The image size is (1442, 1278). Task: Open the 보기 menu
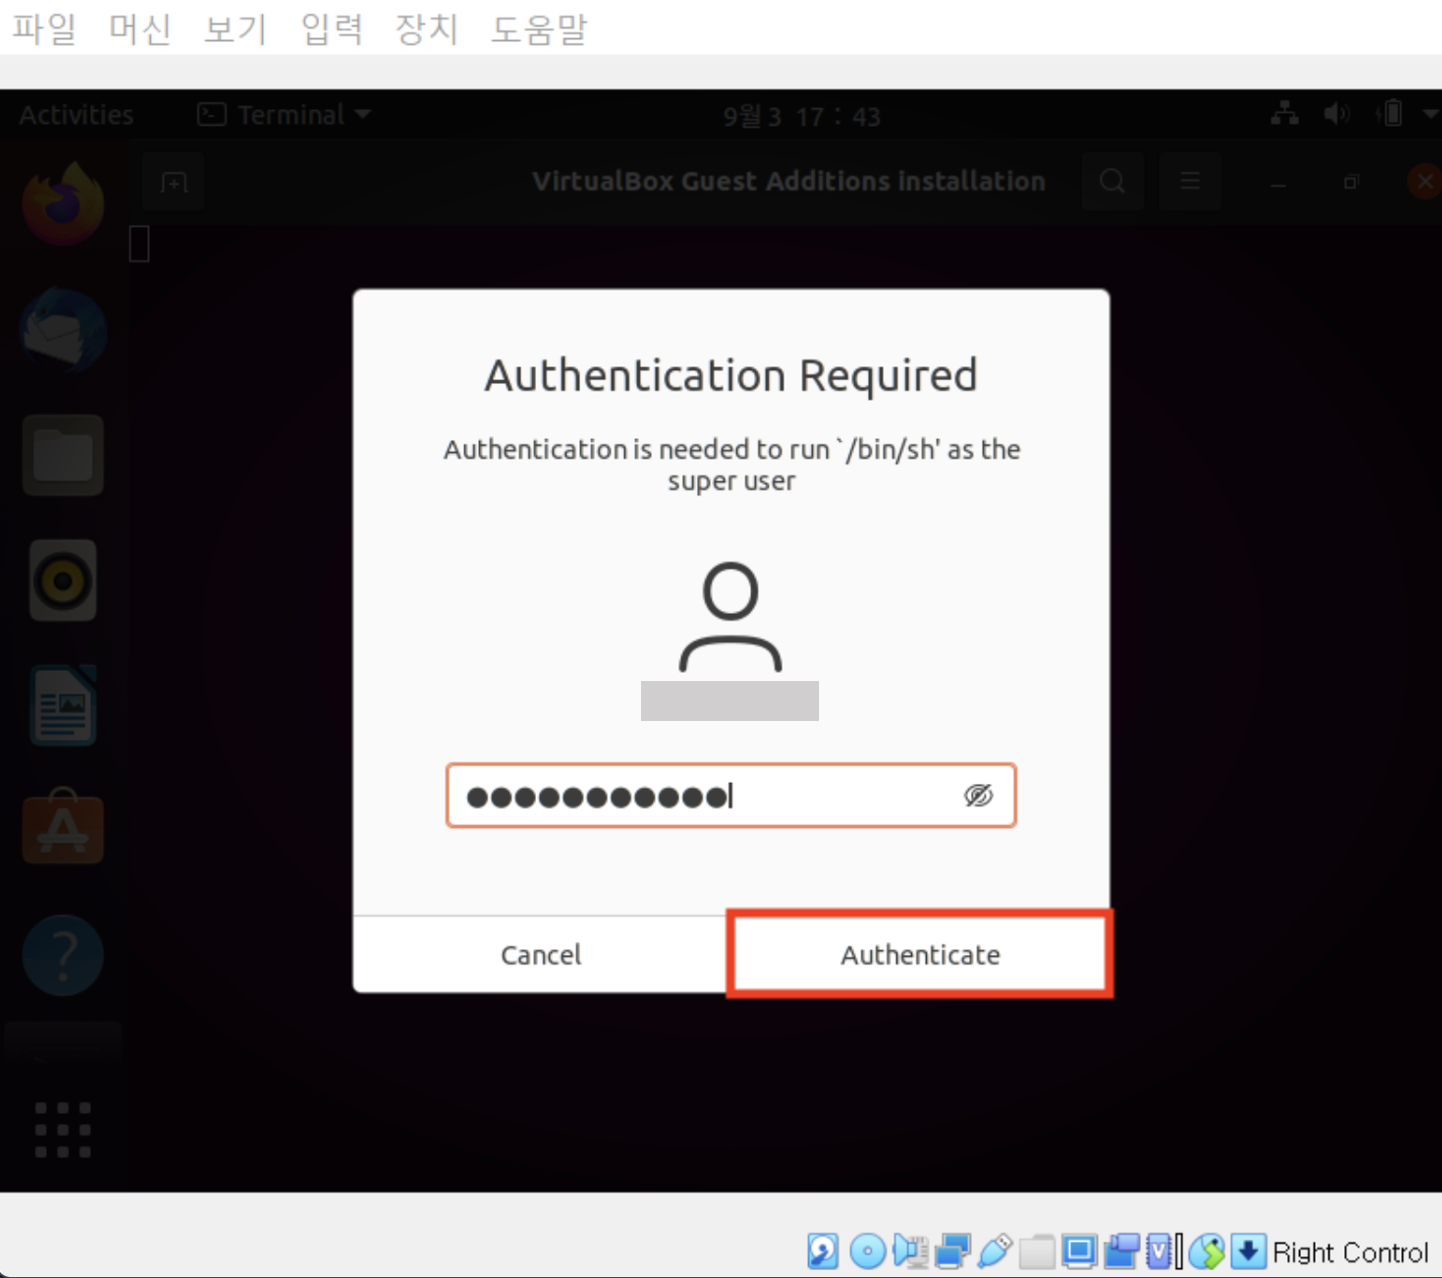[236, 28]
